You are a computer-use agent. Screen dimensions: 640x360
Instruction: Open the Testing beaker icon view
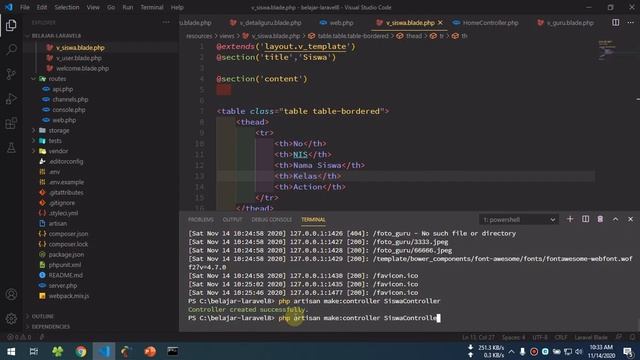point(11,148)
